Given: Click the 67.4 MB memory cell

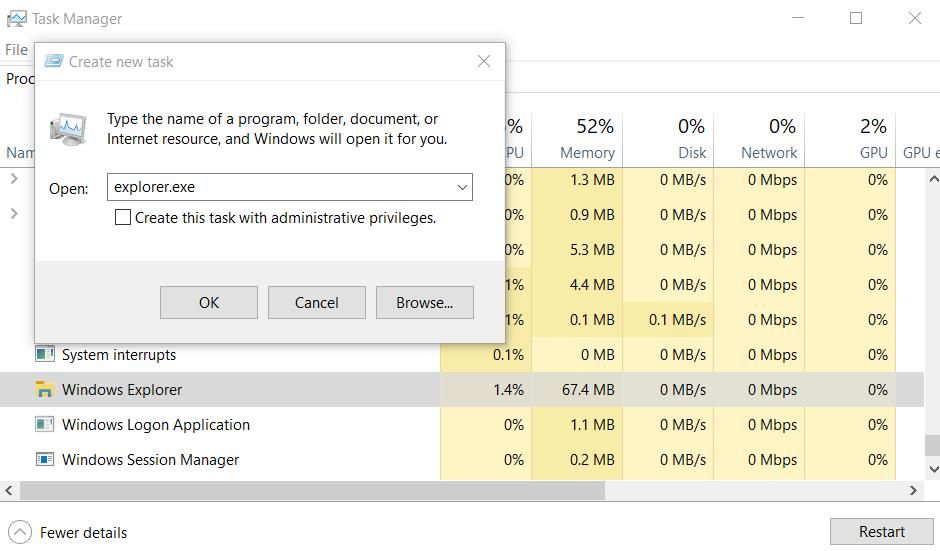Looking at the screenshot, I should (x=577, y=390).
